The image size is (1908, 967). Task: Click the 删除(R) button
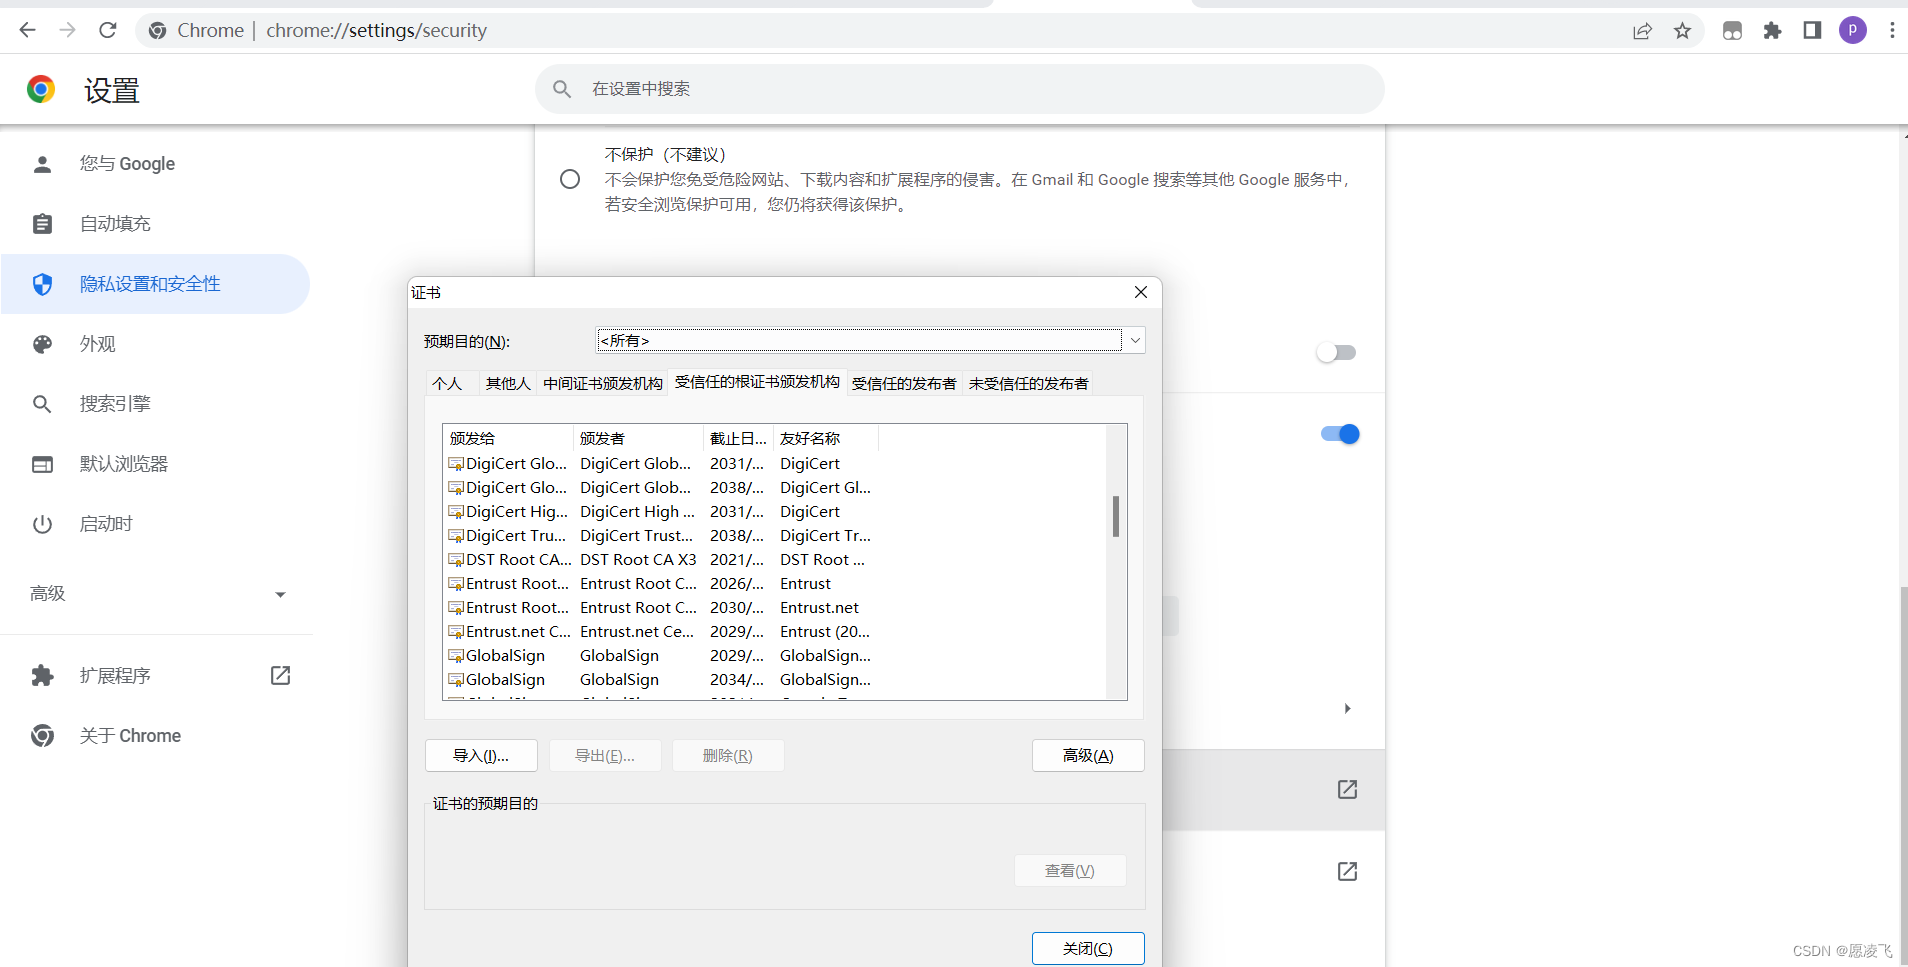pyautogui.click(x=728, y=756)
